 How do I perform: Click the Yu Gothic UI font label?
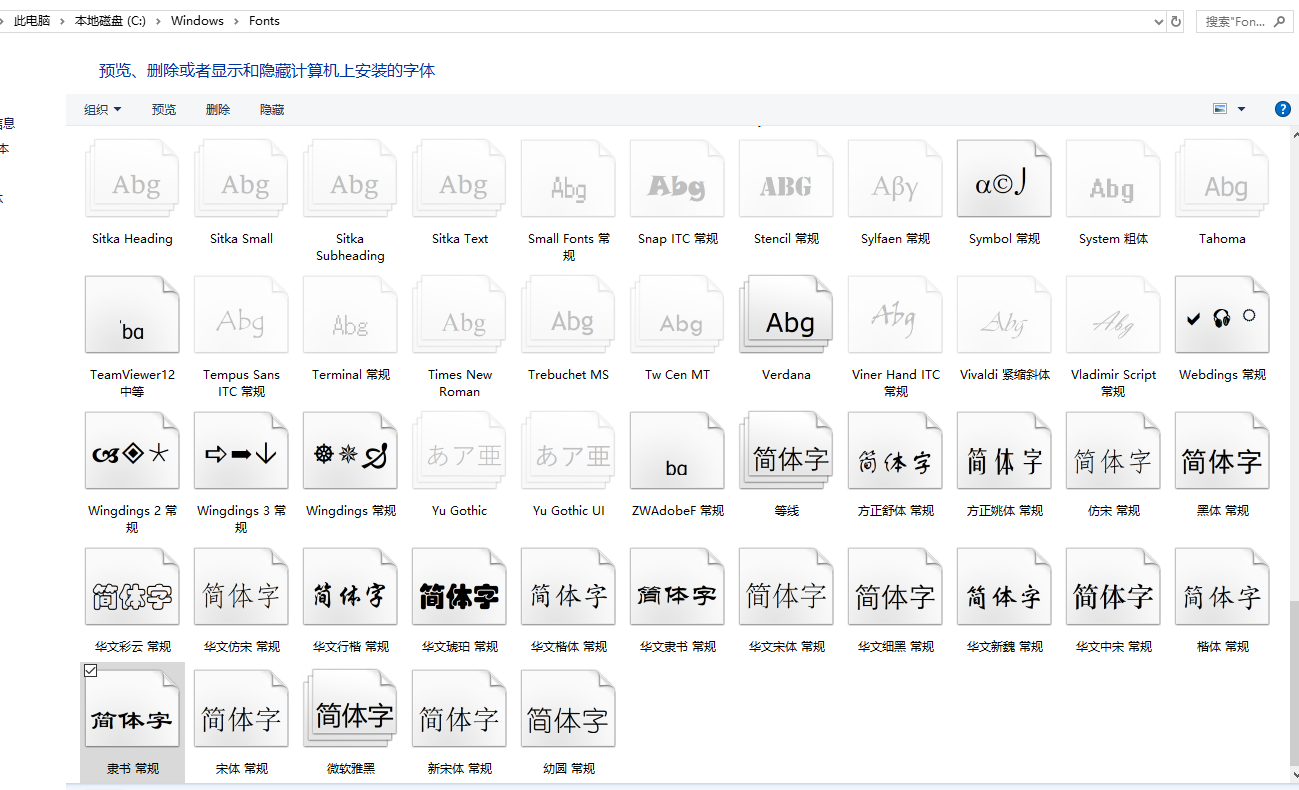[568, 511]
